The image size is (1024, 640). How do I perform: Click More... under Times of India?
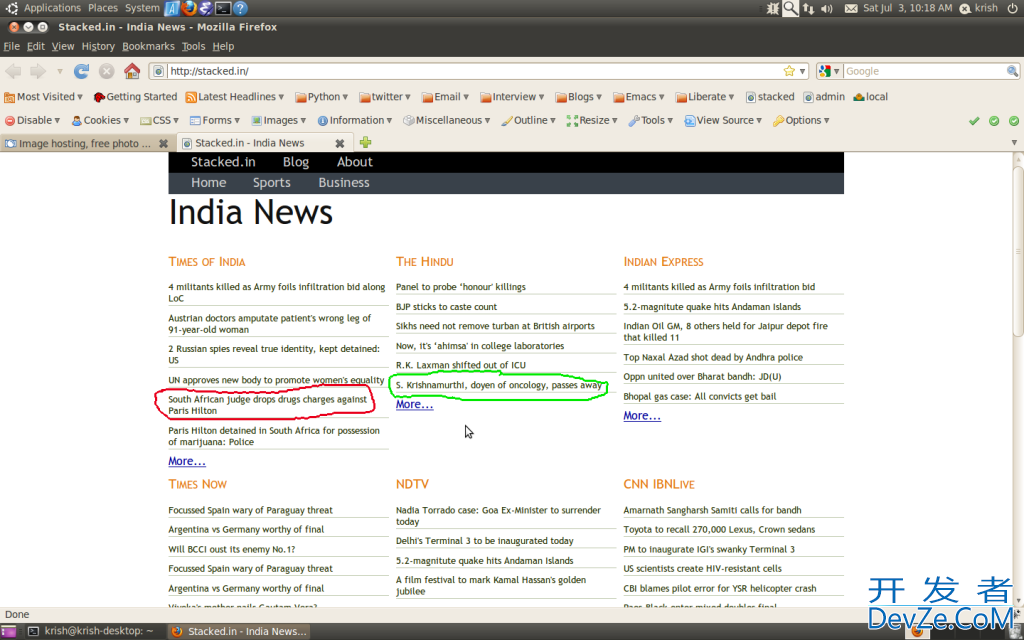[x=187, y=461]
